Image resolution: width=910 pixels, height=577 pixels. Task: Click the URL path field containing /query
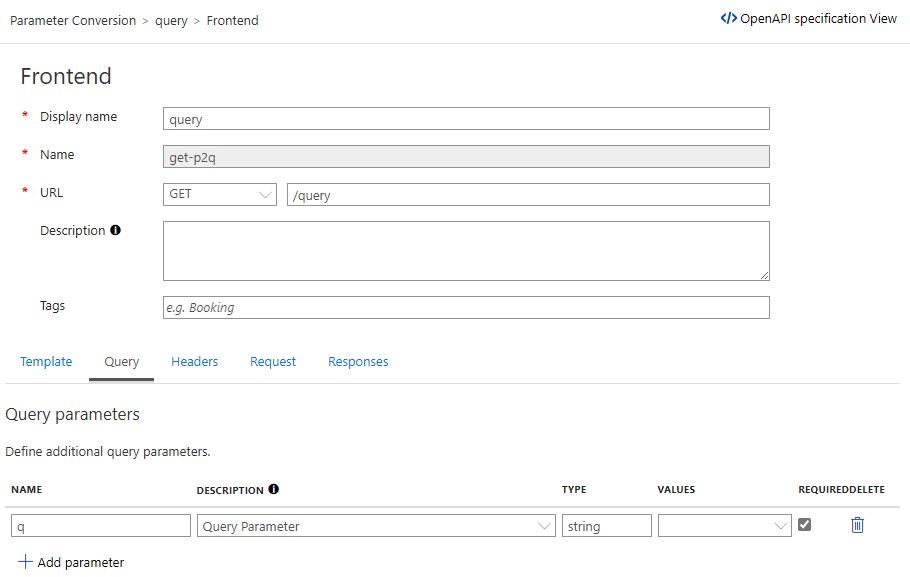tap(528, 195)
